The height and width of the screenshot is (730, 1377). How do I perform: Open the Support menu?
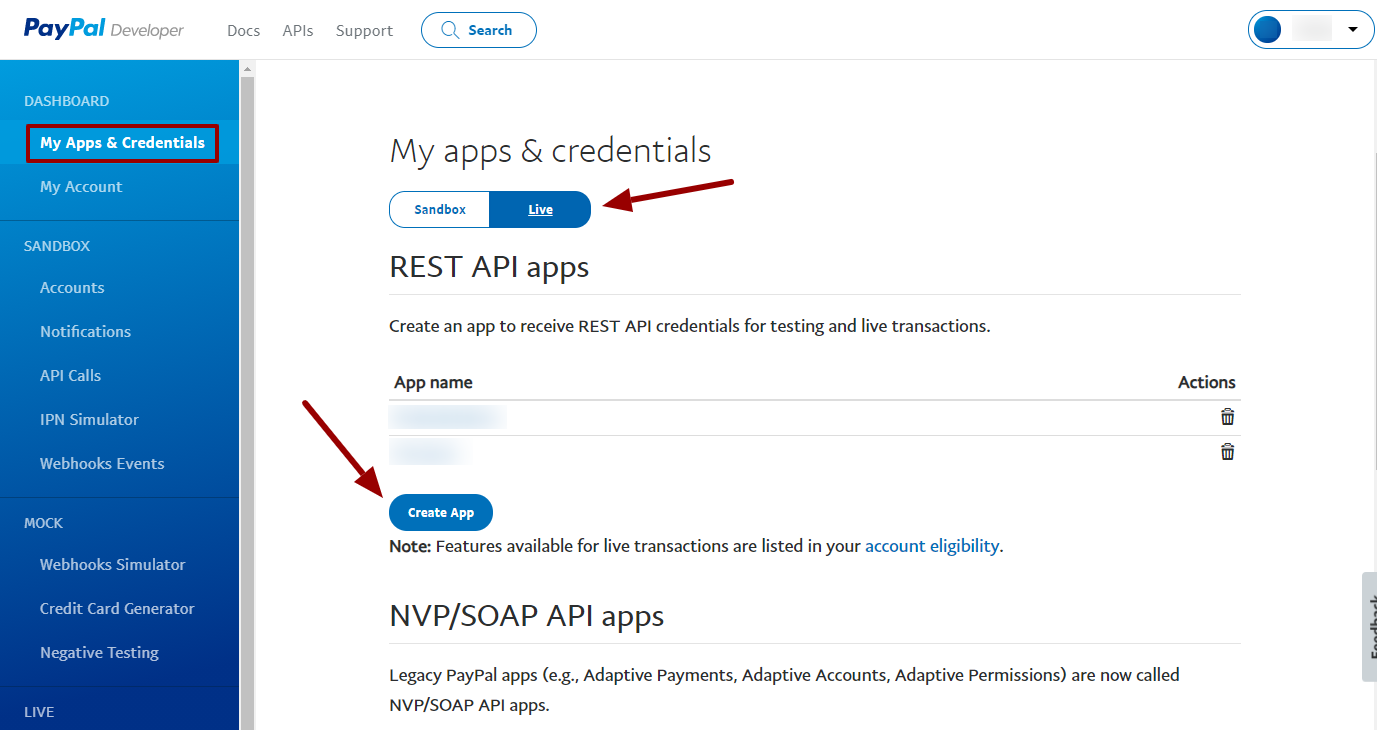coord(364,31)
